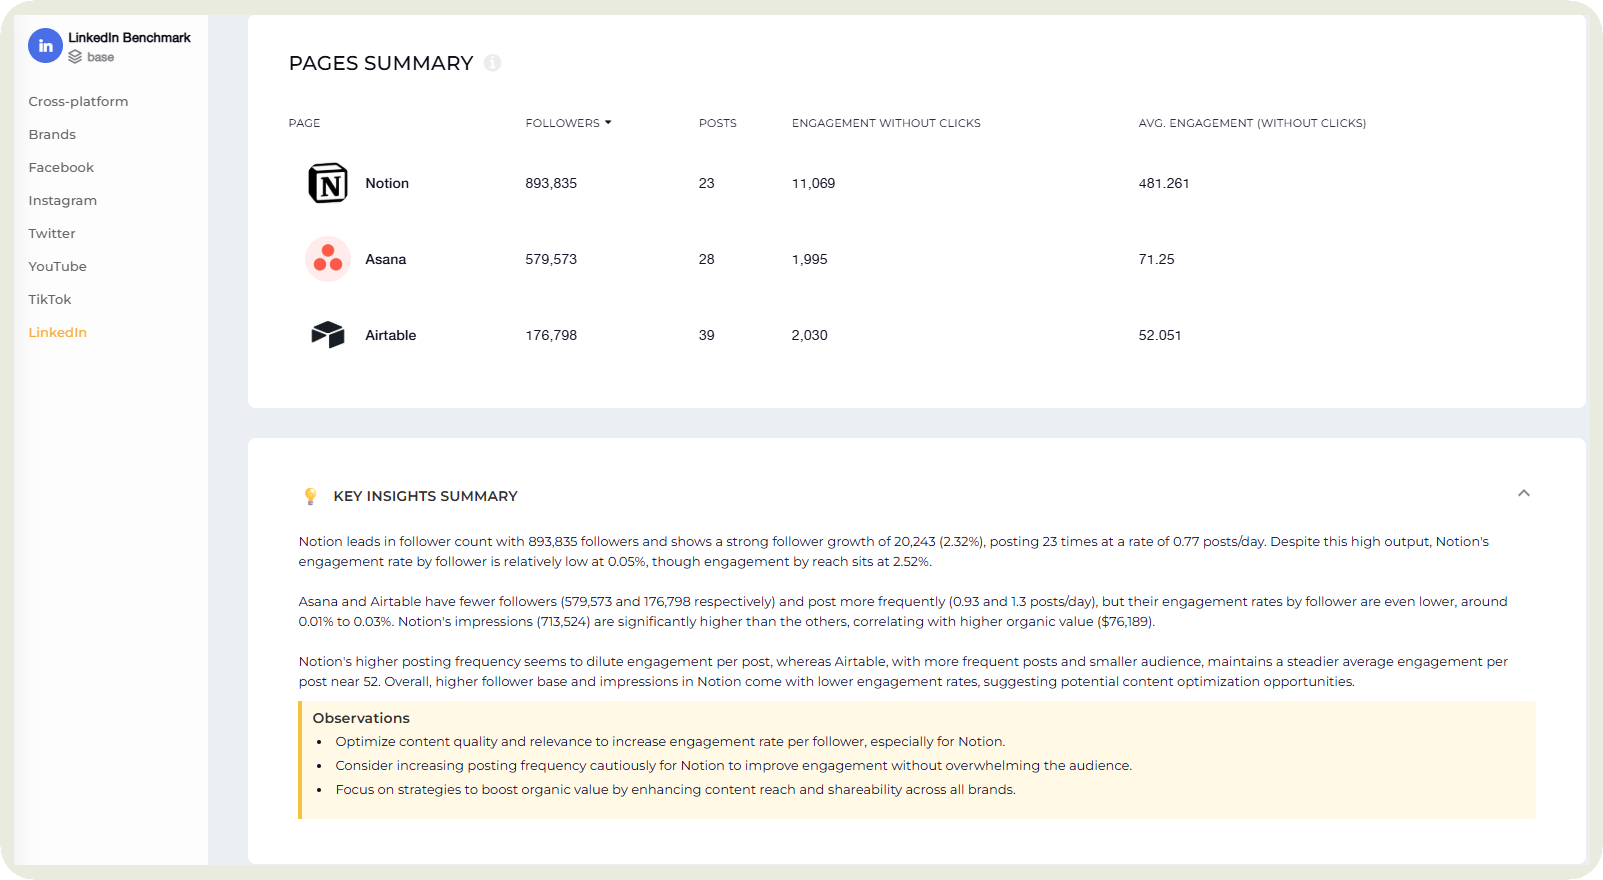Click the YouTube sidebar entry
This screenshot has width=1603, height=880.
point(57,266)
